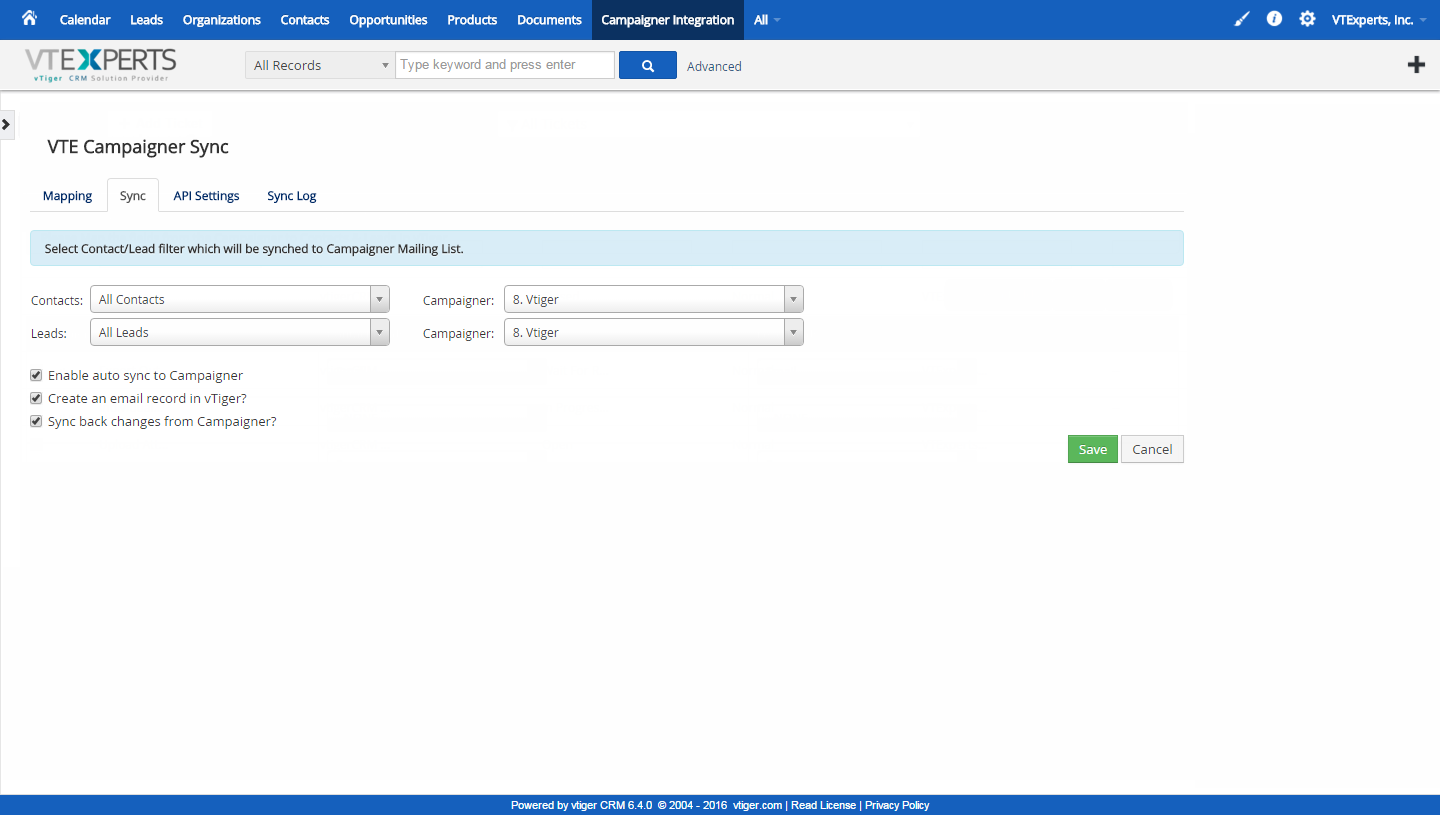The width and height of the screenshot is (1440, 815).
Task: Open the Privacy Policy footer link
Action: [x=897, y=805]
